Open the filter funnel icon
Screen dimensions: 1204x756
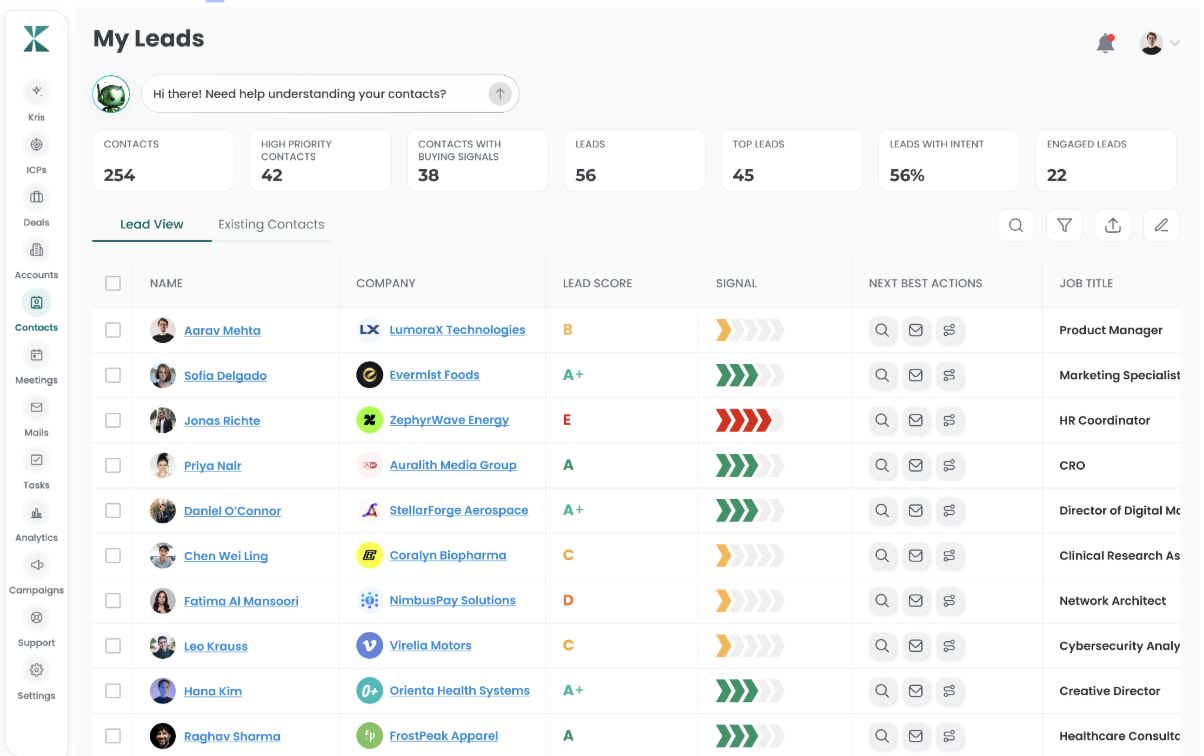click(x=1064, y=225)
